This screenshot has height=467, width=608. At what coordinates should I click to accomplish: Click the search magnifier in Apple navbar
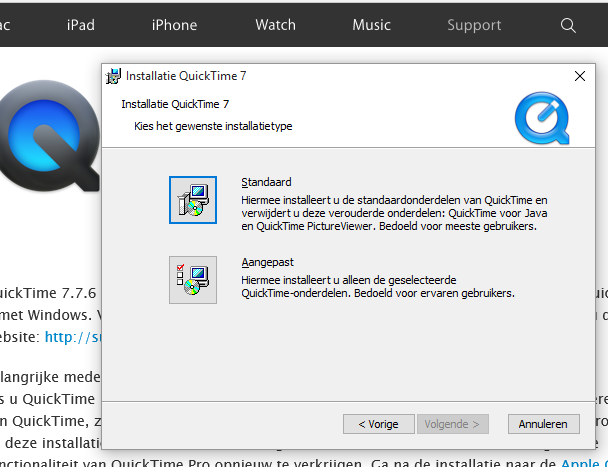tap(568, 26)
